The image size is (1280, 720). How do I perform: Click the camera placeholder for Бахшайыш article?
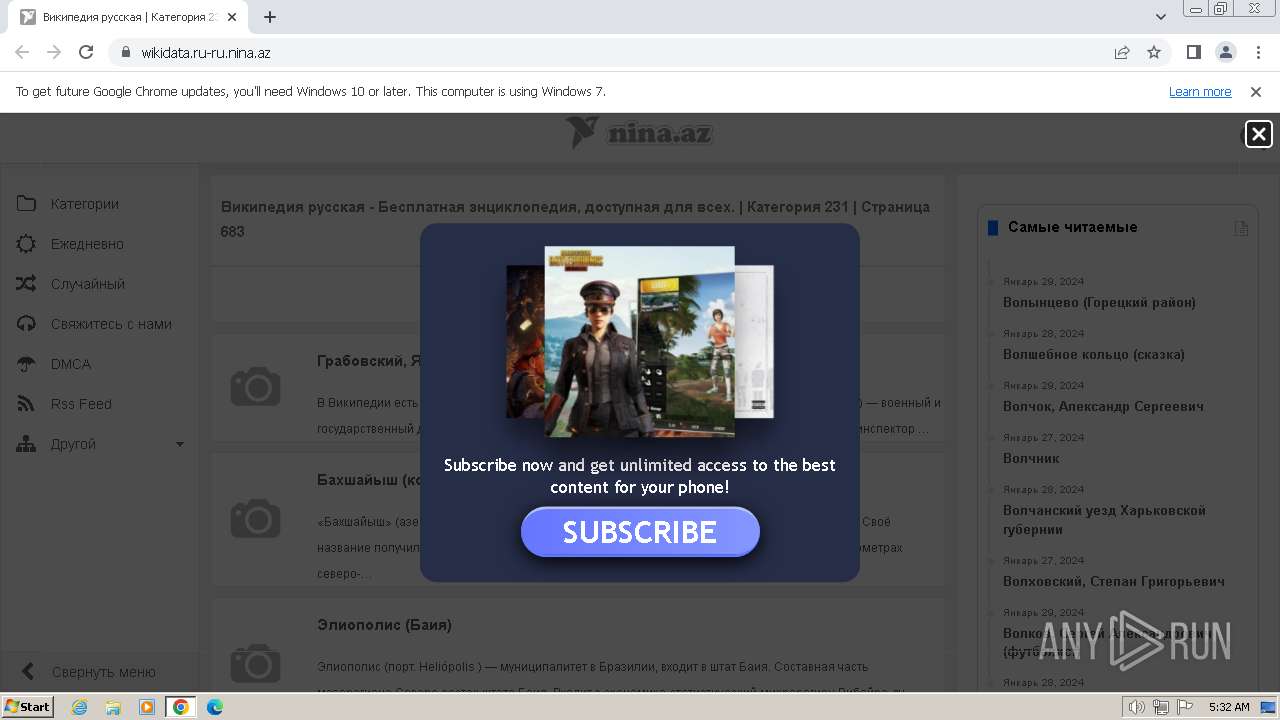[255, 518]
